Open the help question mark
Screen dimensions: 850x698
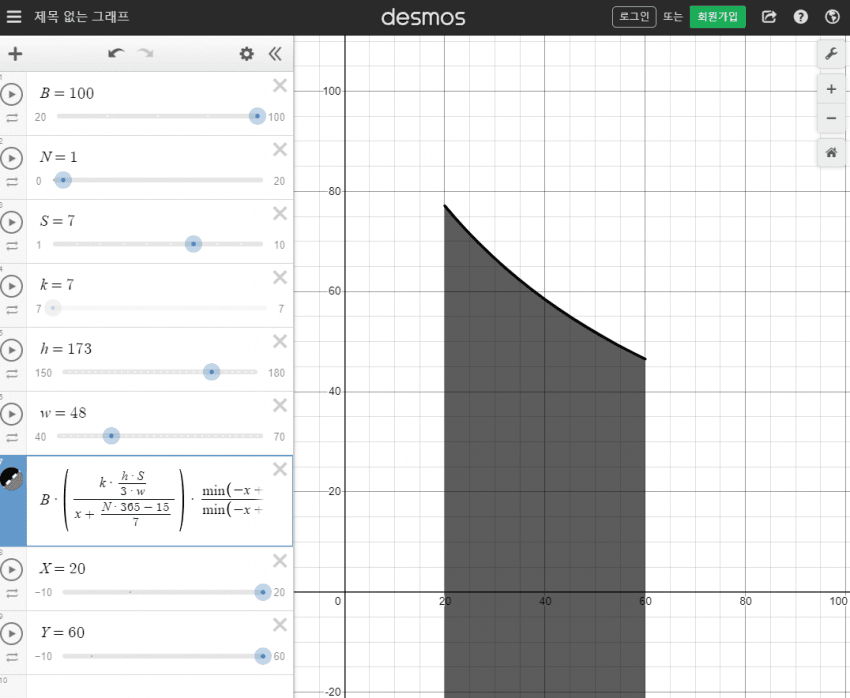pyautogui.click(x=800, y=17)
